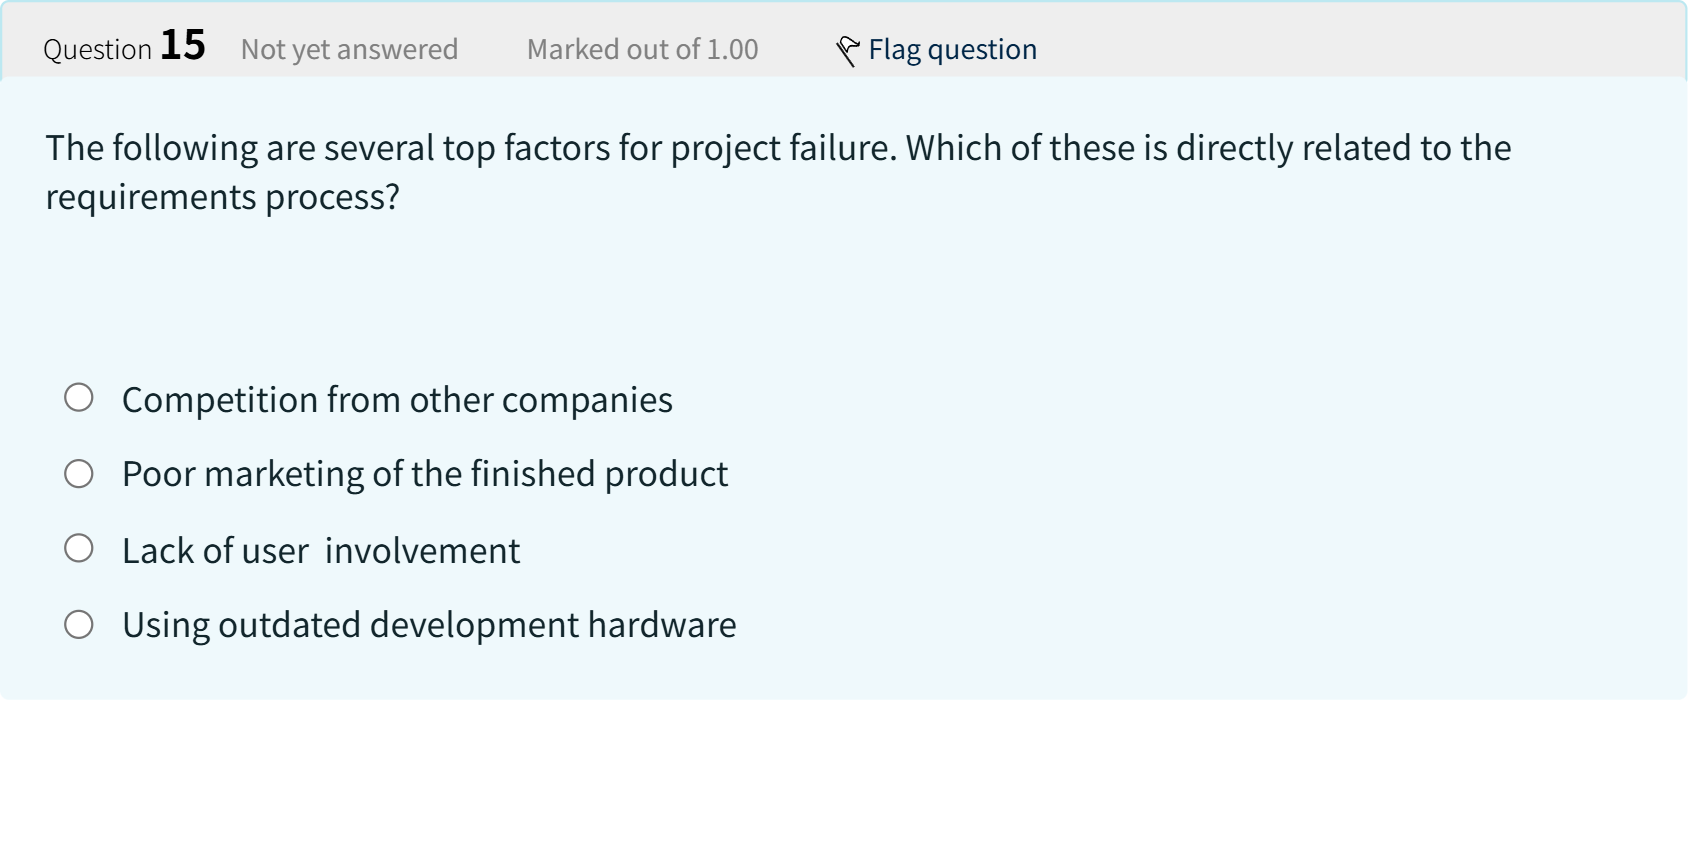1688x853 pixels.
Task: Click the word 'hardware' in the last option
Action: (x=662, y=625)
